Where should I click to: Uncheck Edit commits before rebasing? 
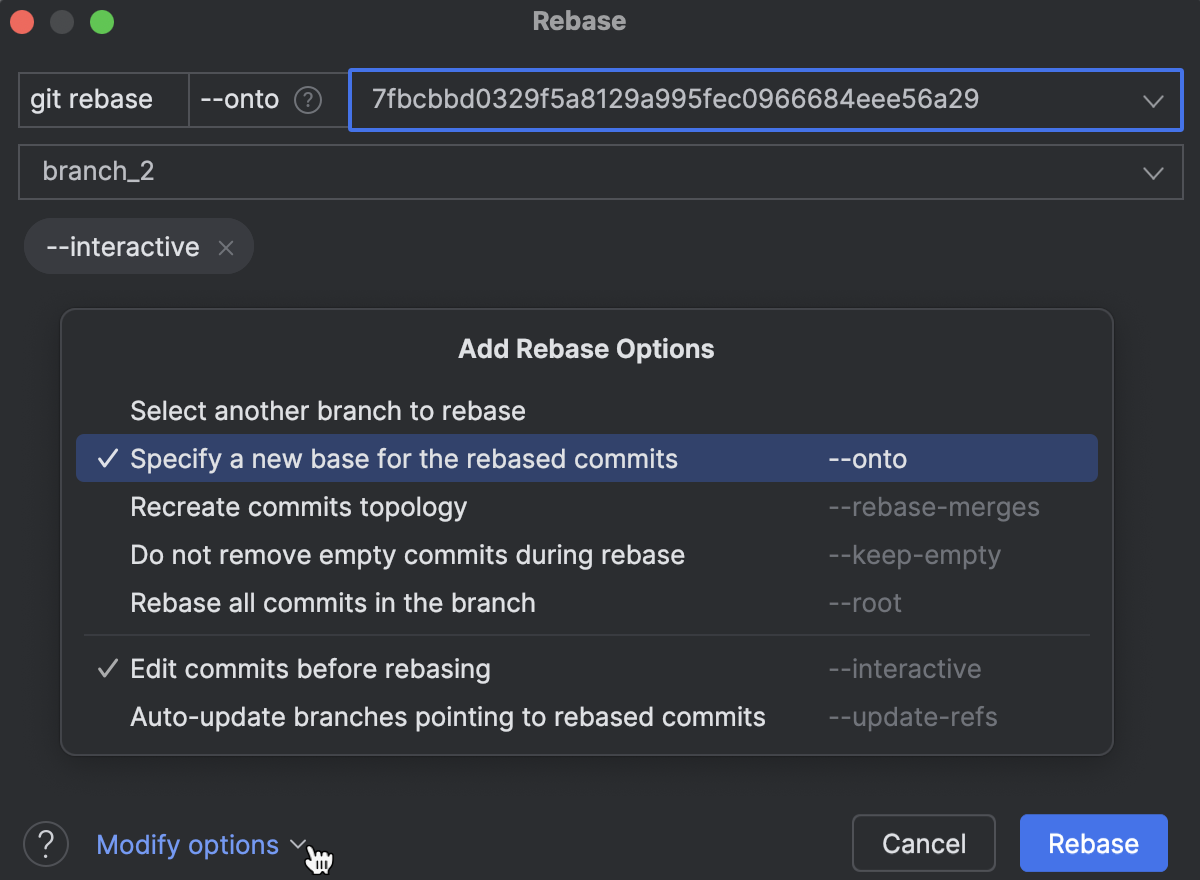pyautogui.click(x=310, y=669)
